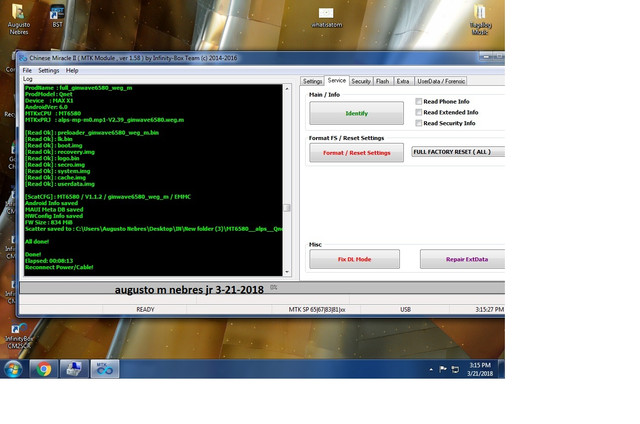Click MTK SP 65|67|83|81|xx status entry
640x424 pixels.
317,309
